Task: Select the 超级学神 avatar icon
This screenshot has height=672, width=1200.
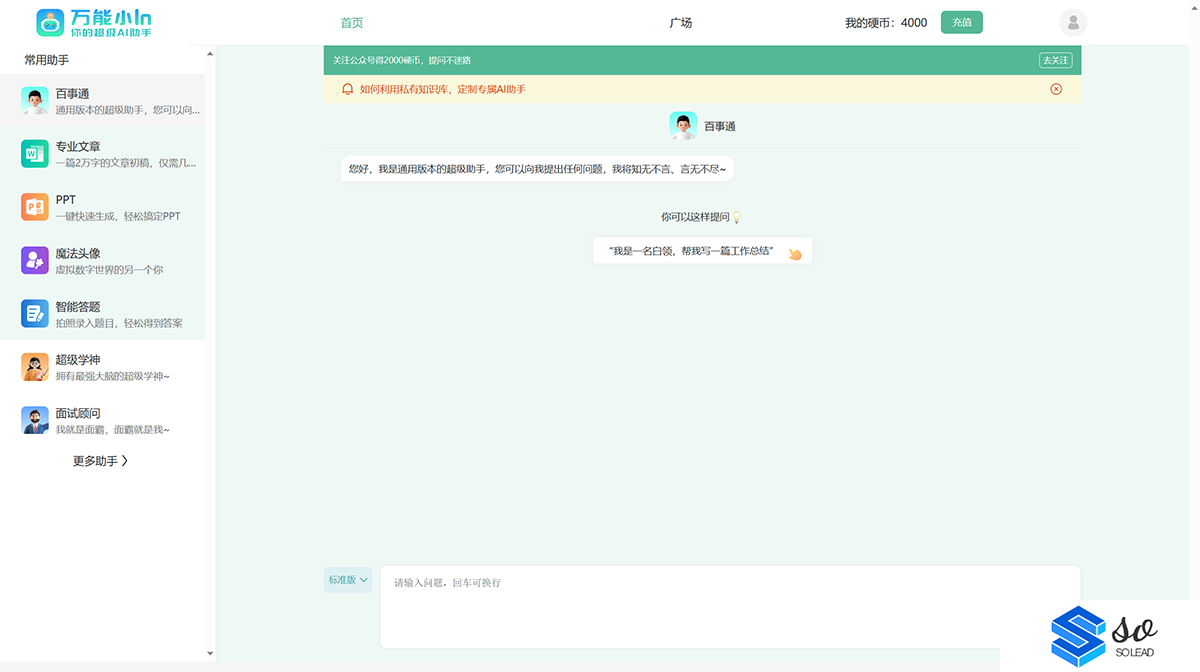Action: (35, 367)
